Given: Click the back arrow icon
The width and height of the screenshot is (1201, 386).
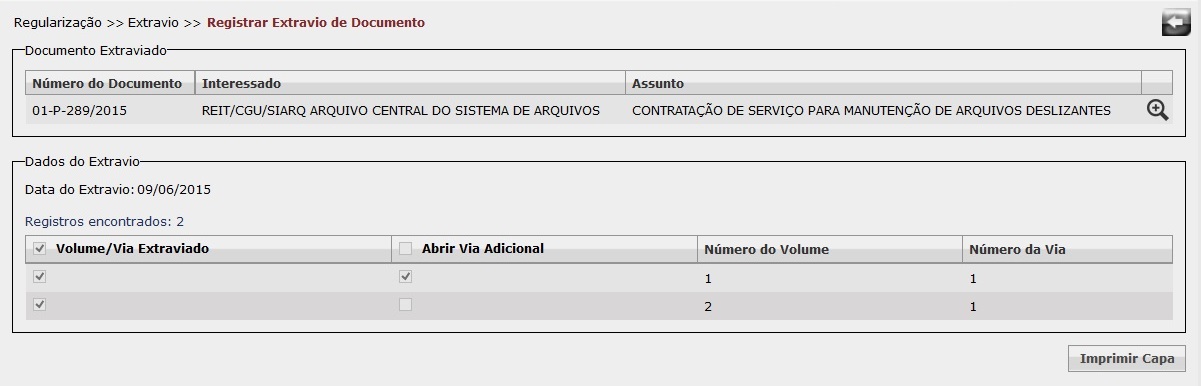Looking at the screenshot, I should tap(1176, 23).
